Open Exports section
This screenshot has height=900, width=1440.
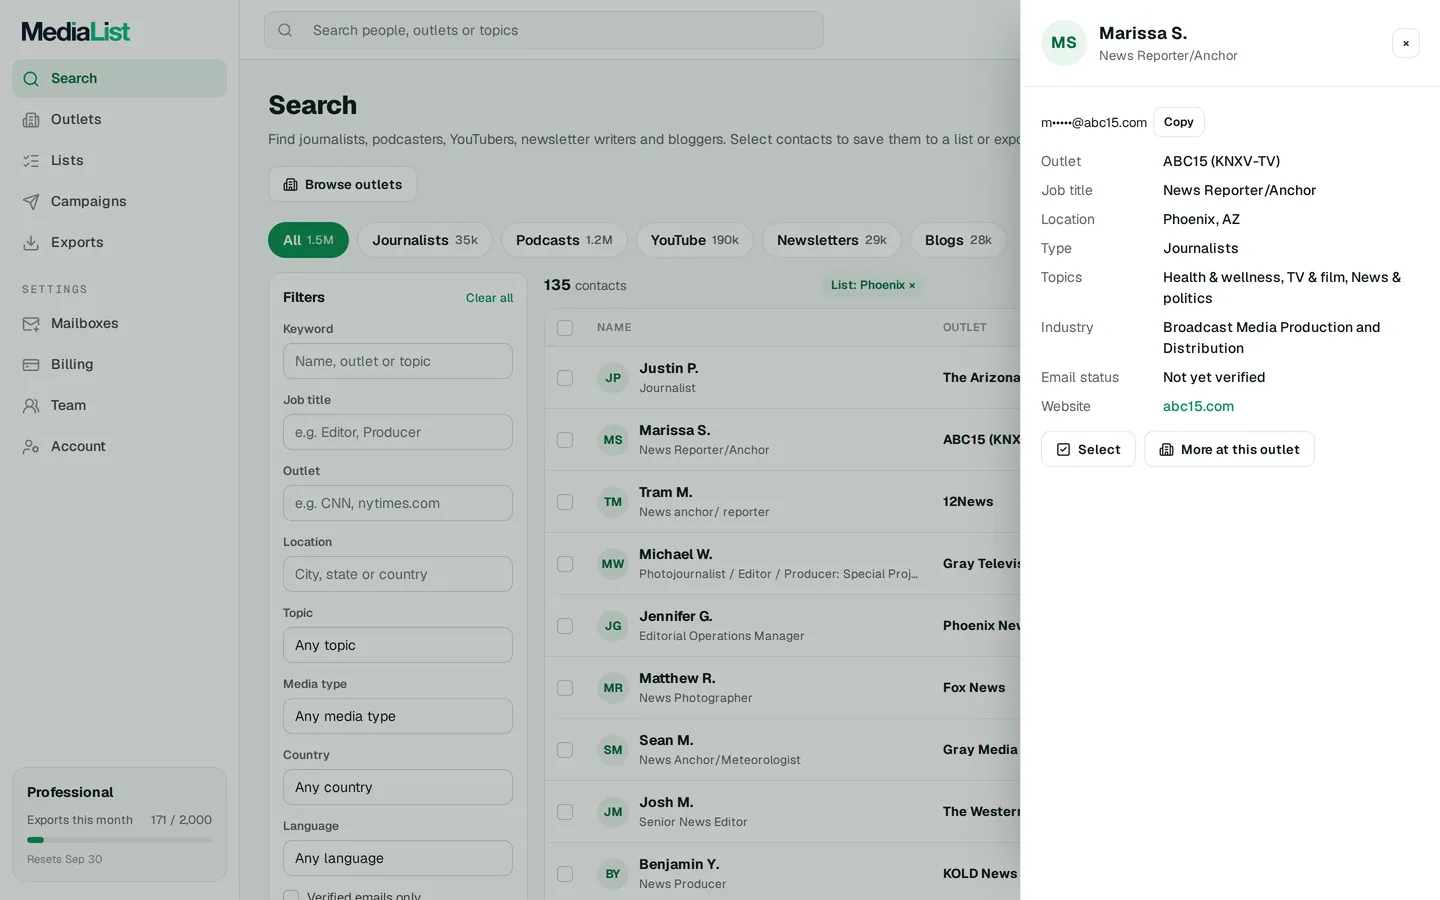(x=119, y=242)
